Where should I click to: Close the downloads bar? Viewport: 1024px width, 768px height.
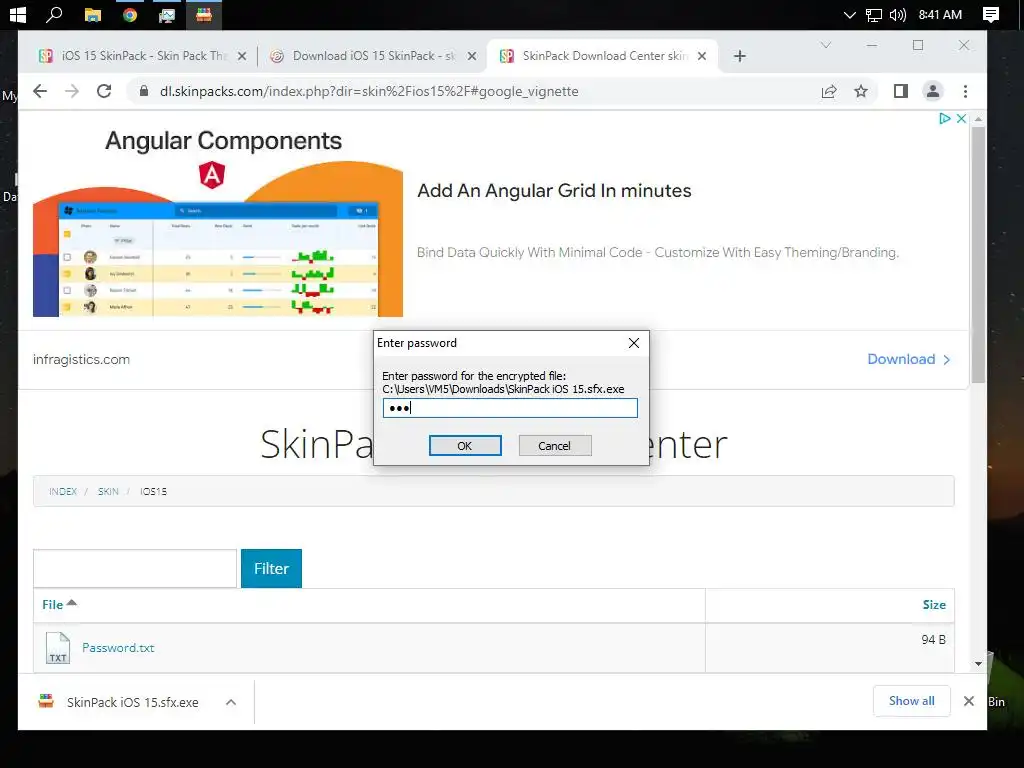coord(968,701)
